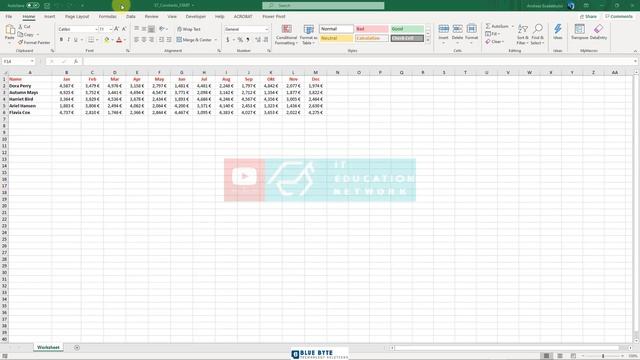Click the Share button

coord(588,16)
